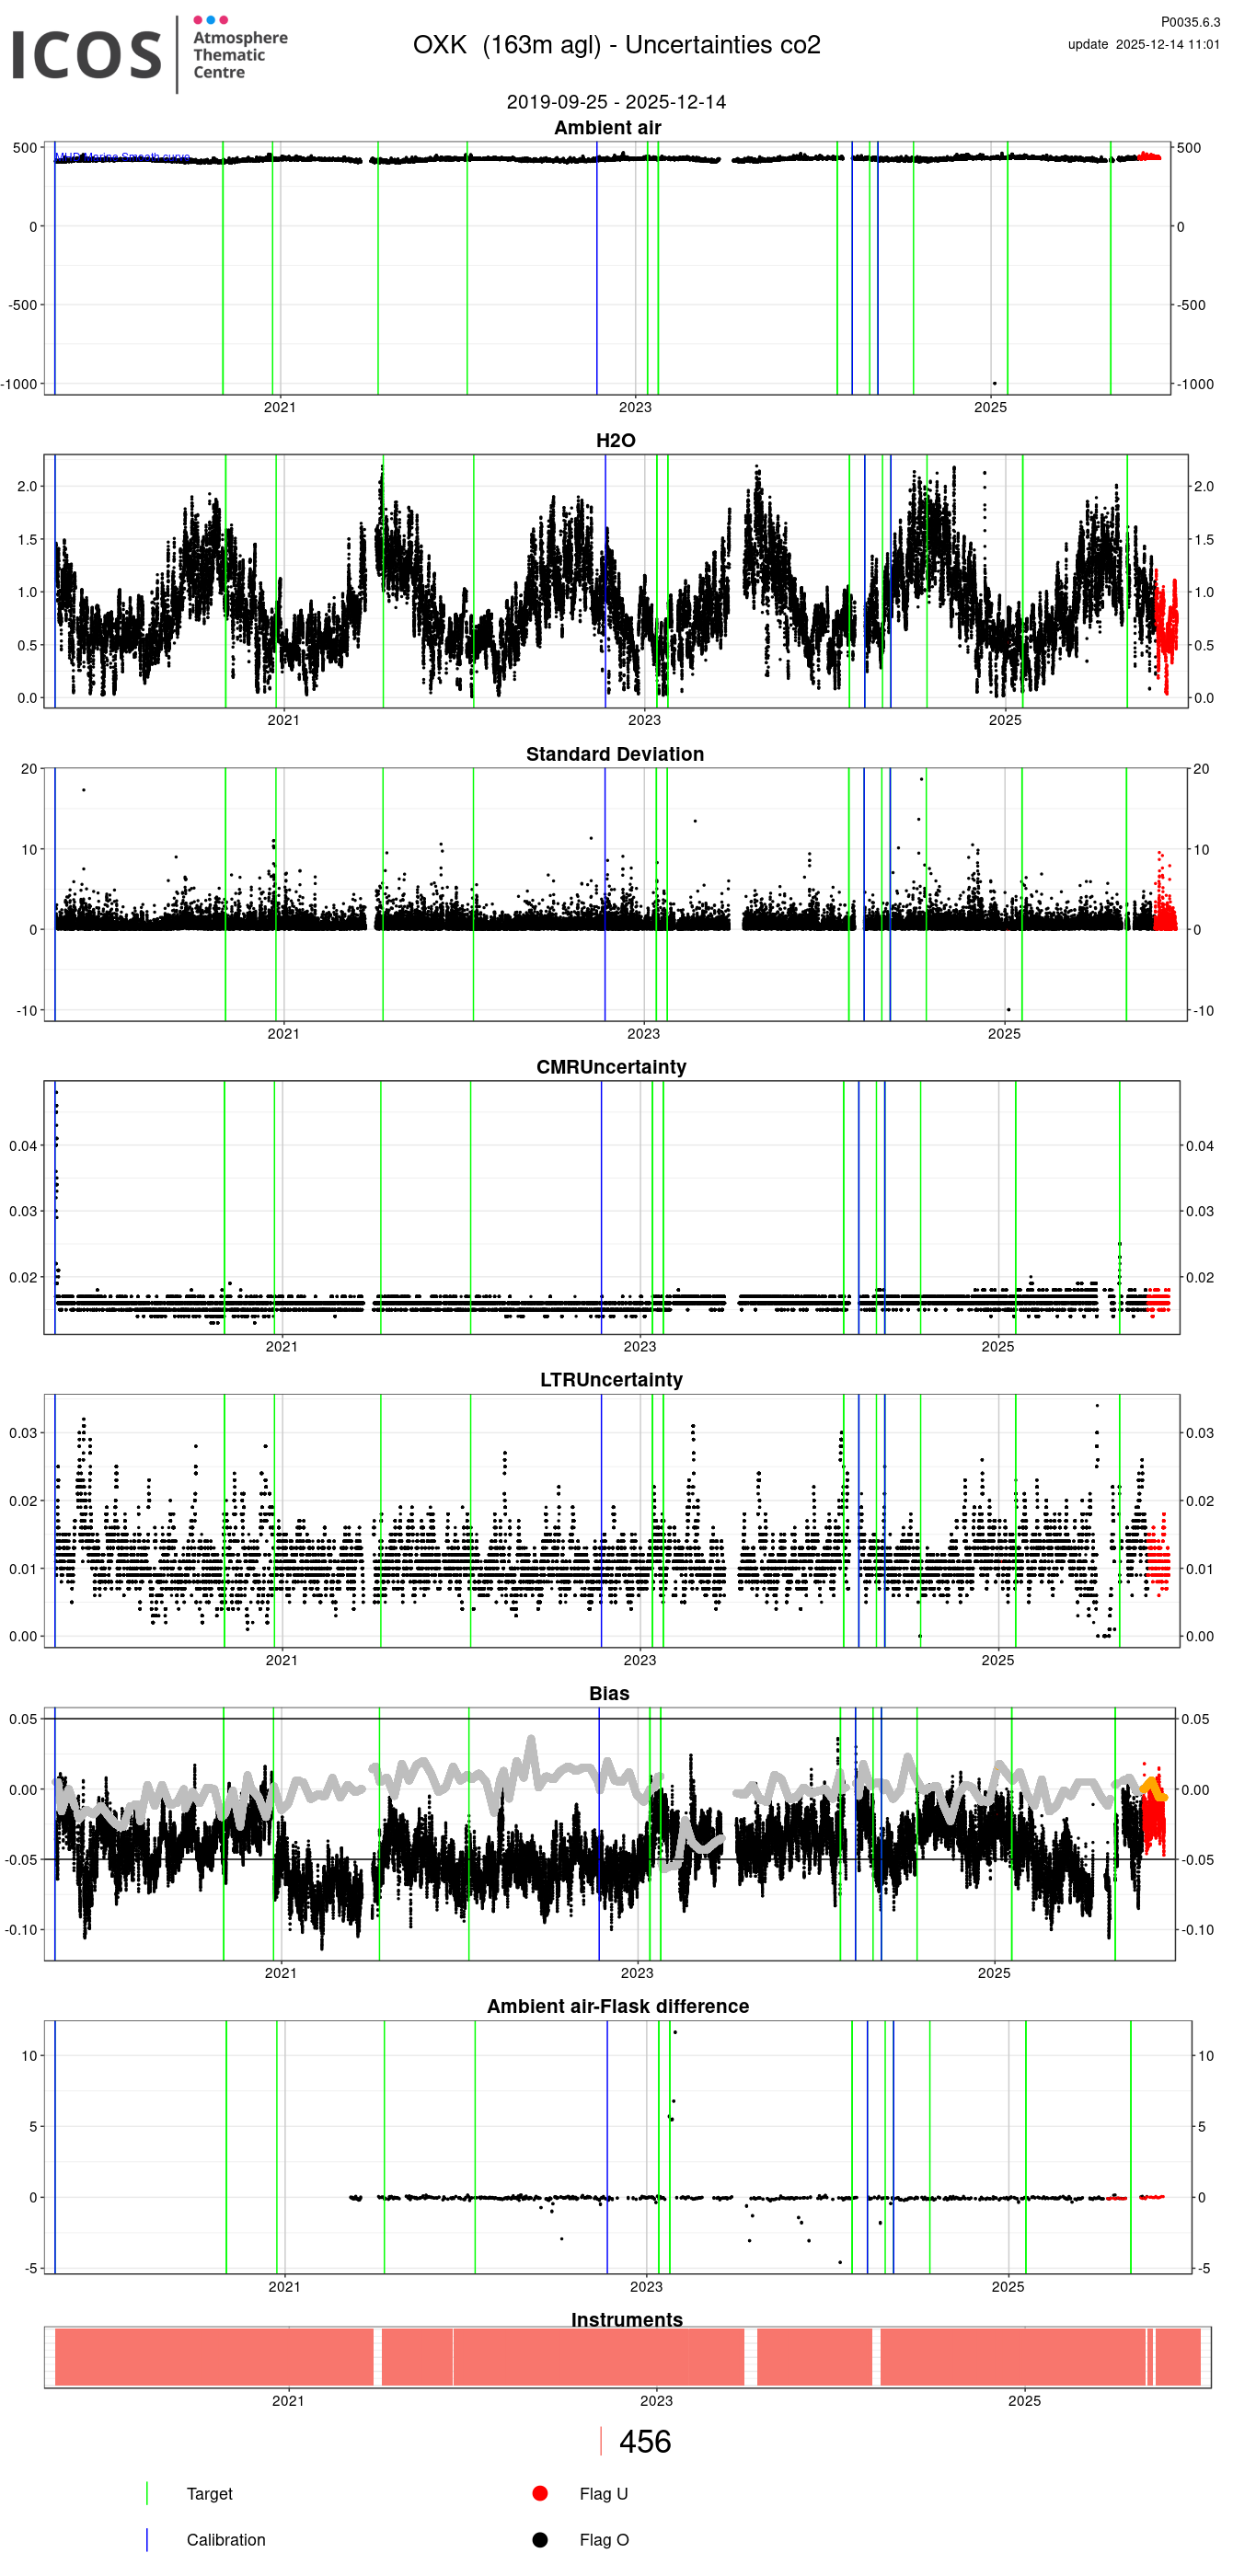Click the 2023 tick on the Instruments timeline

click(x=656, y=2400)
